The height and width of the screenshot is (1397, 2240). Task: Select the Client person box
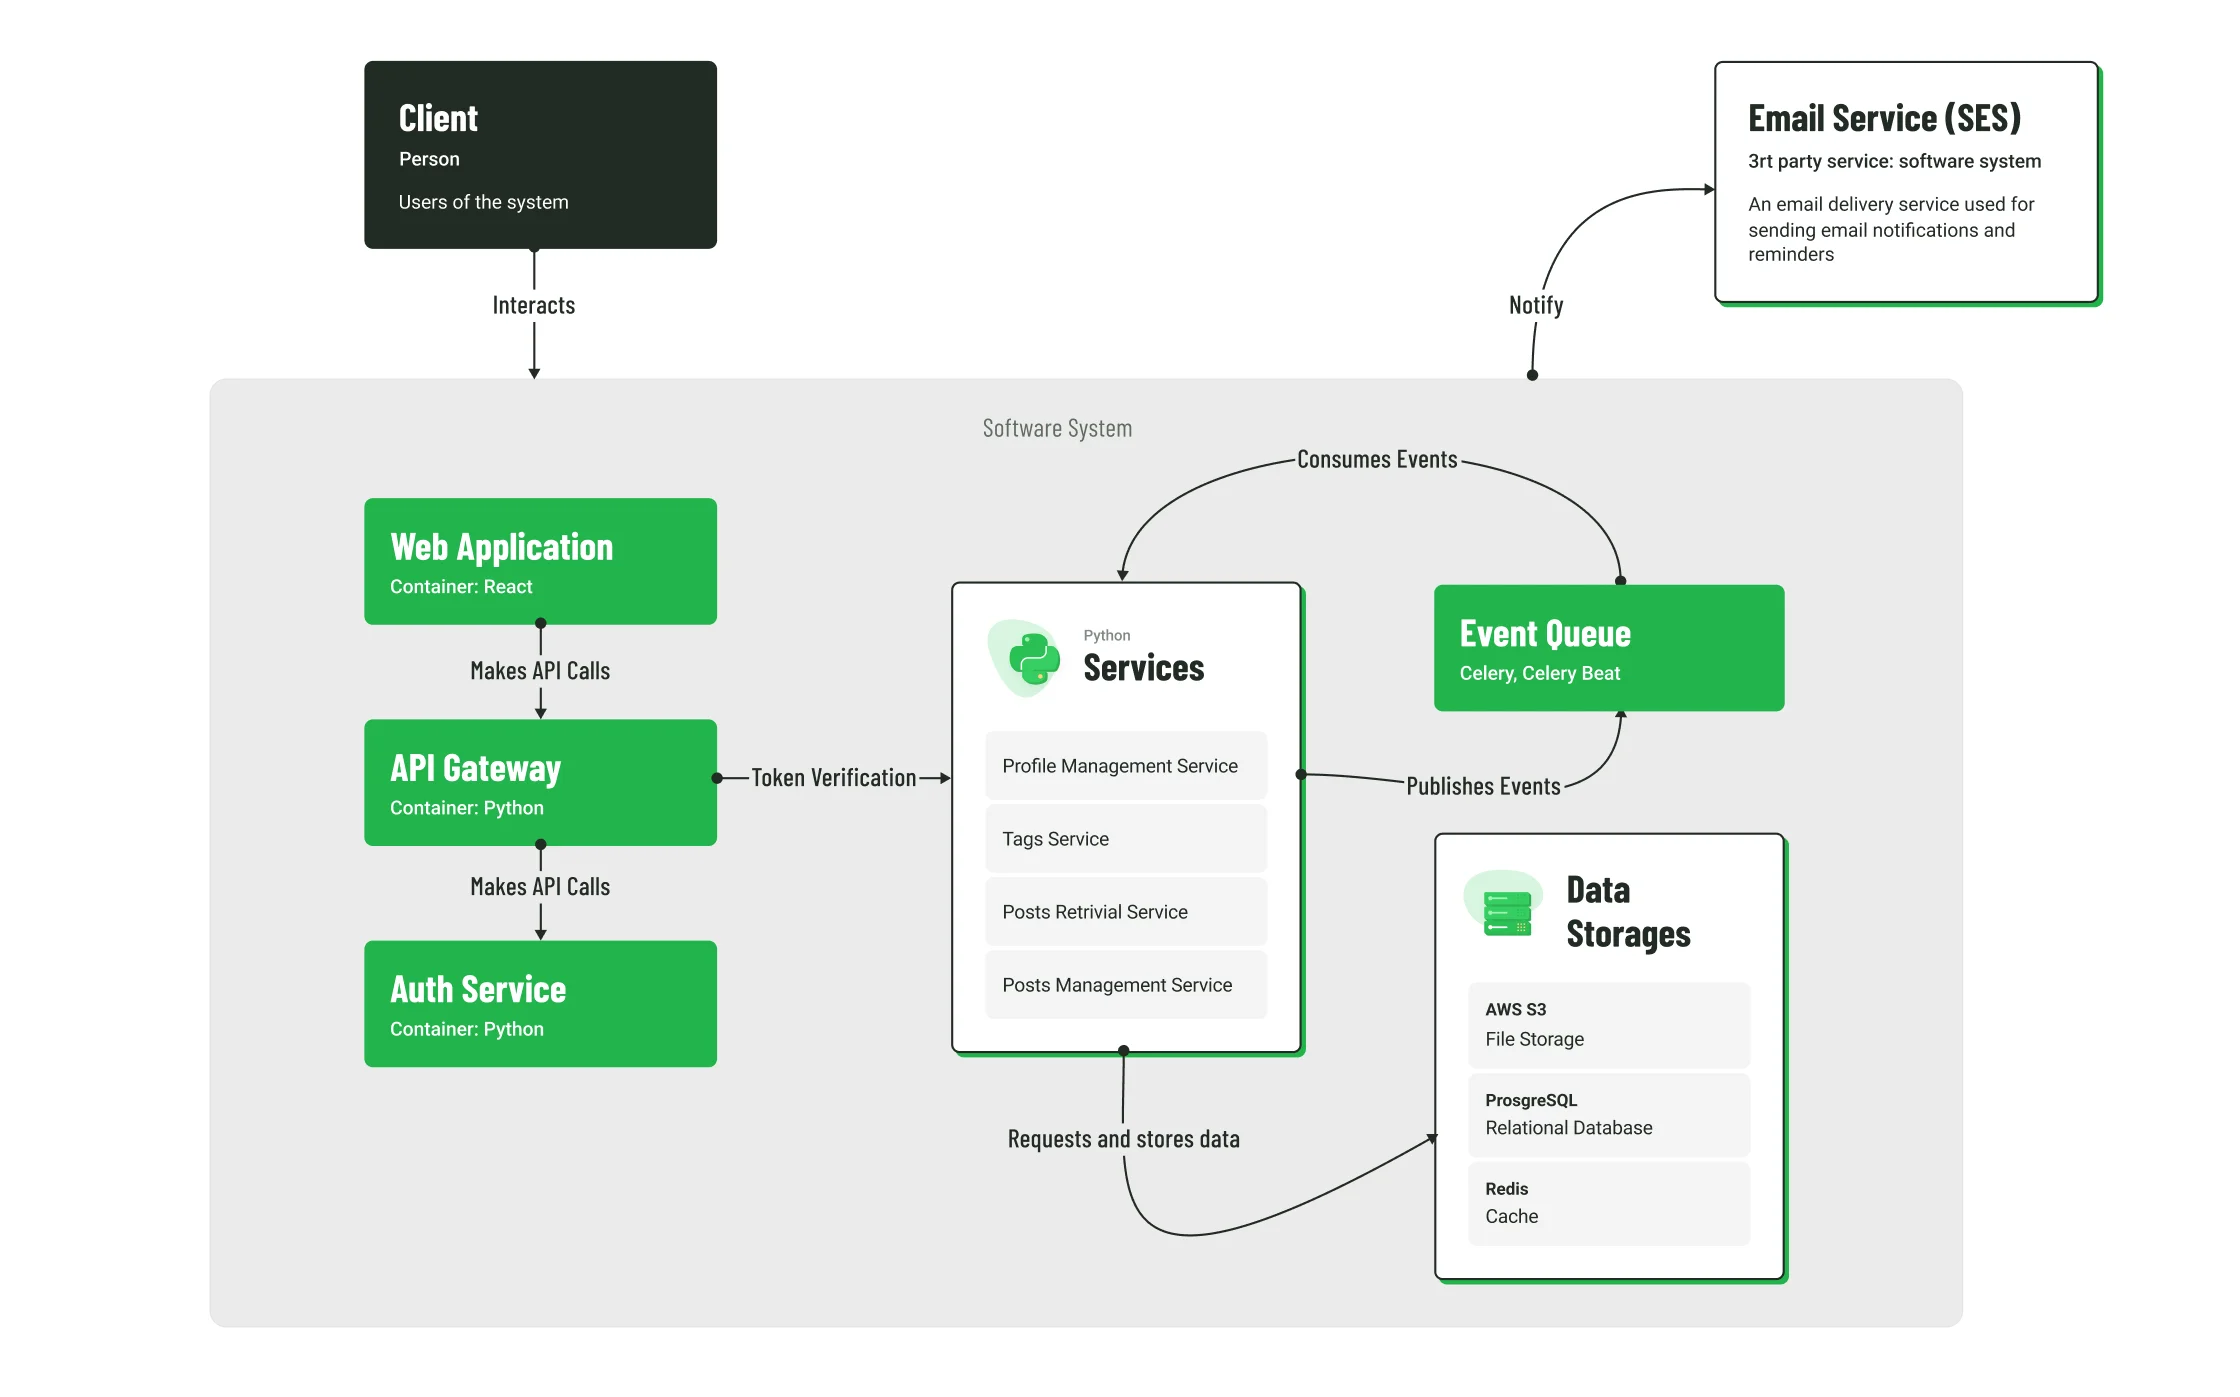540,155
